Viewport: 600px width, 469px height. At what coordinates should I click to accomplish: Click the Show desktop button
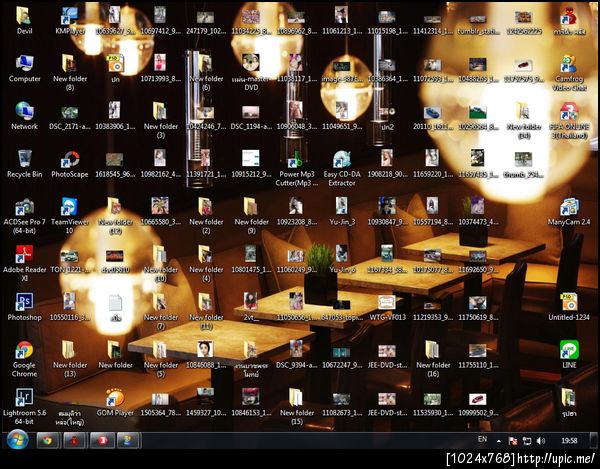593,440
